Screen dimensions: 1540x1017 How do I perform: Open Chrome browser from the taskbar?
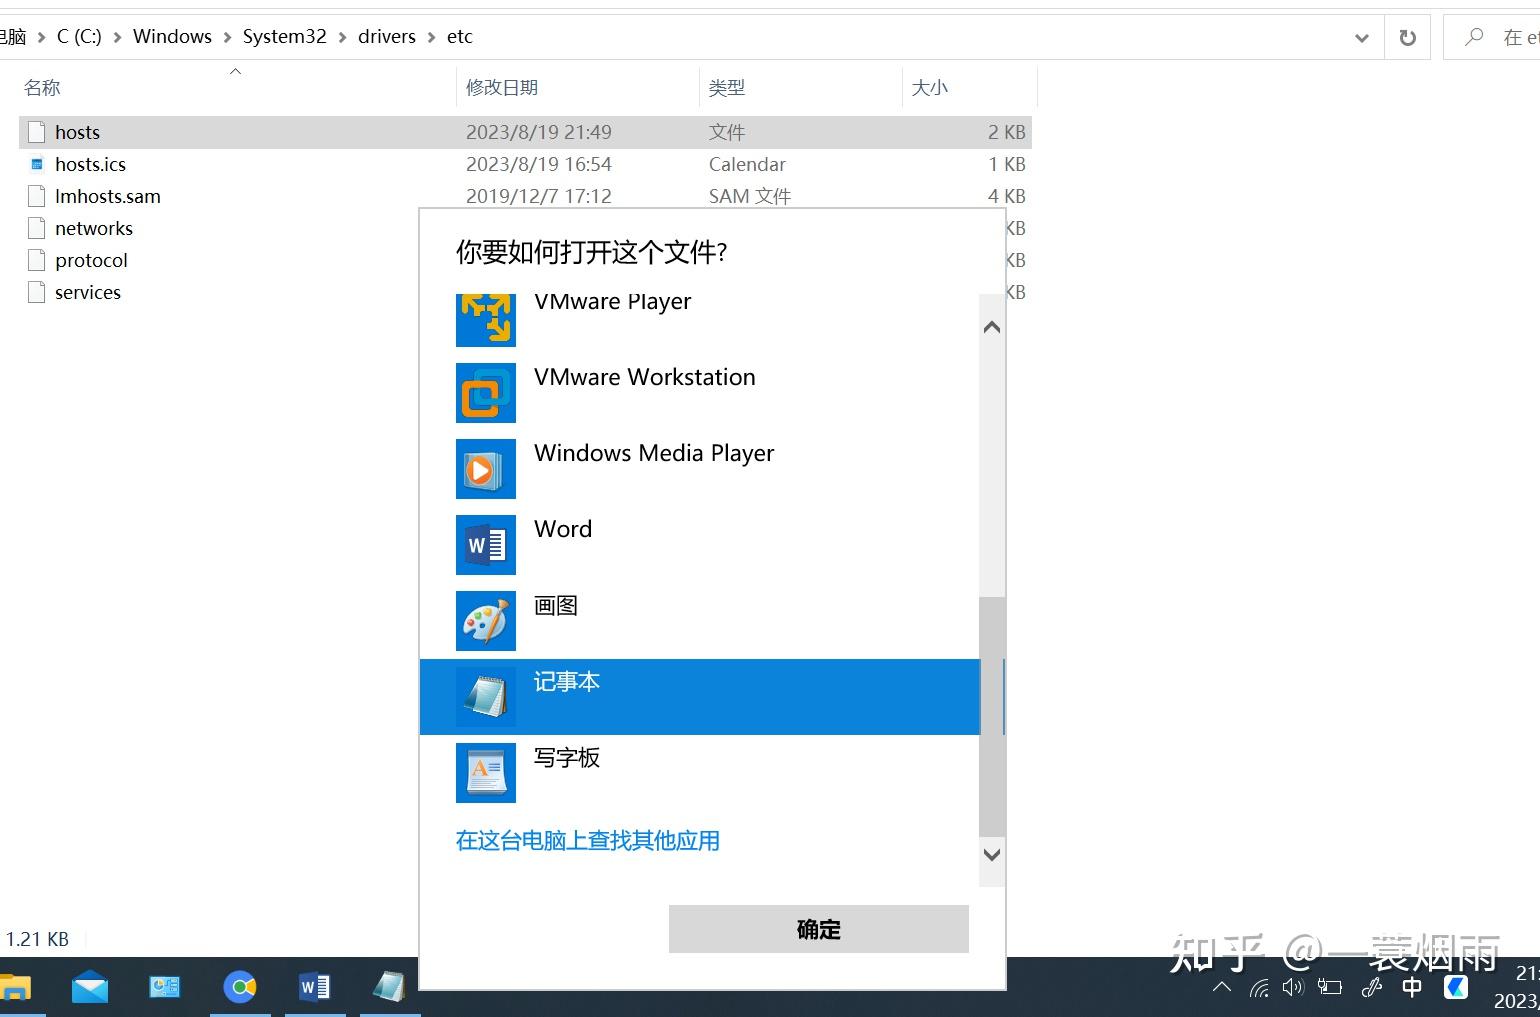pos(240,988)
